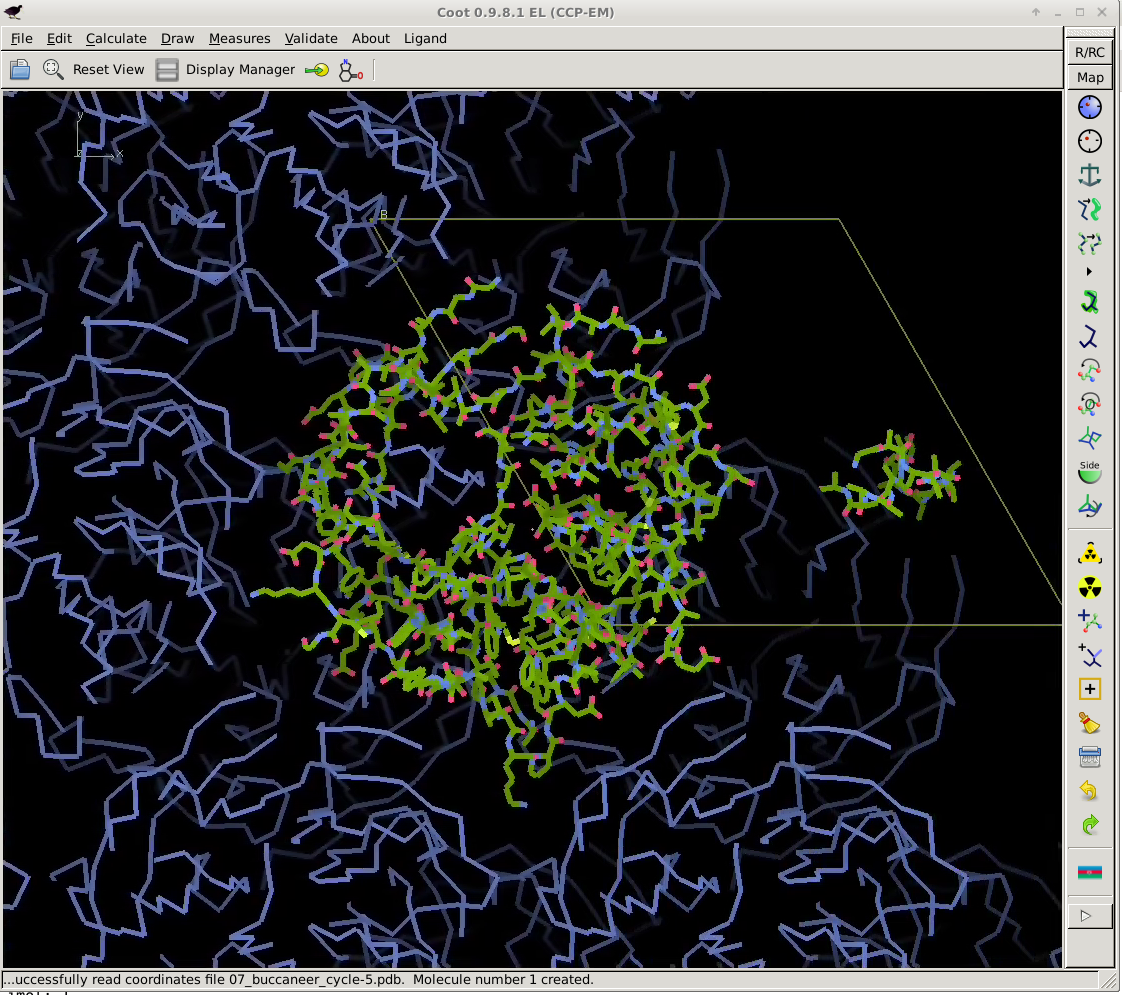This screenshot has height=995, width=1122.
Task: Open the About menu
Action: pyautogui.click(x=371, y=39)
